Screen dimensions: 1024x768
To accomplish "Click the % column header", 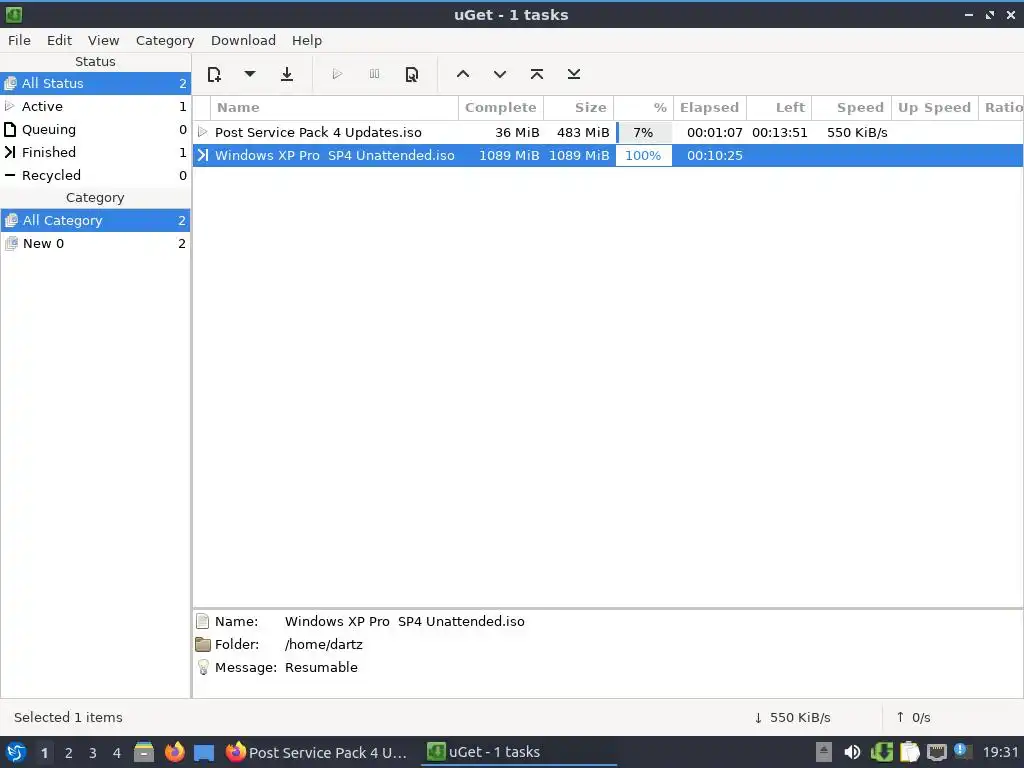I will pyautogui.click(x=644, y=108).
